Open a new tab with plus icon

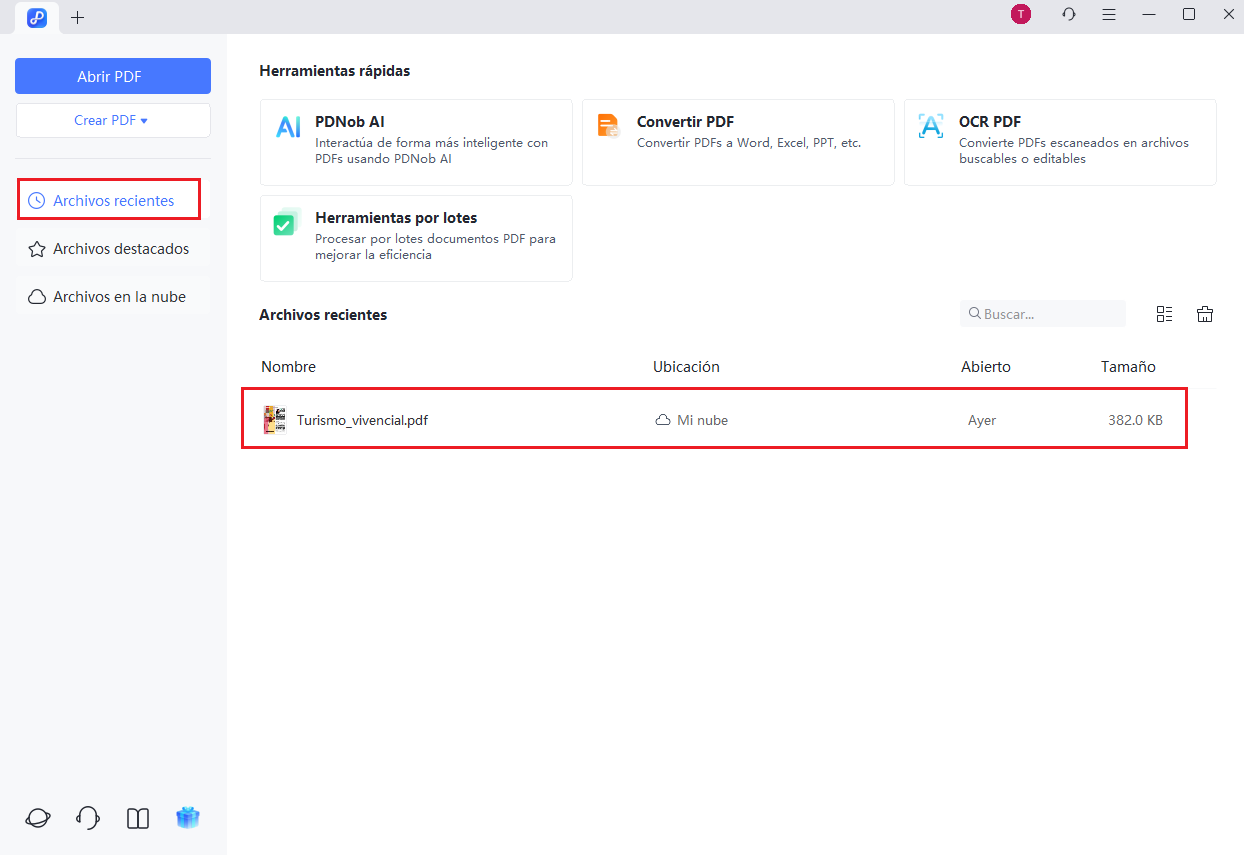pyautogui.click(x=78, y=17)
